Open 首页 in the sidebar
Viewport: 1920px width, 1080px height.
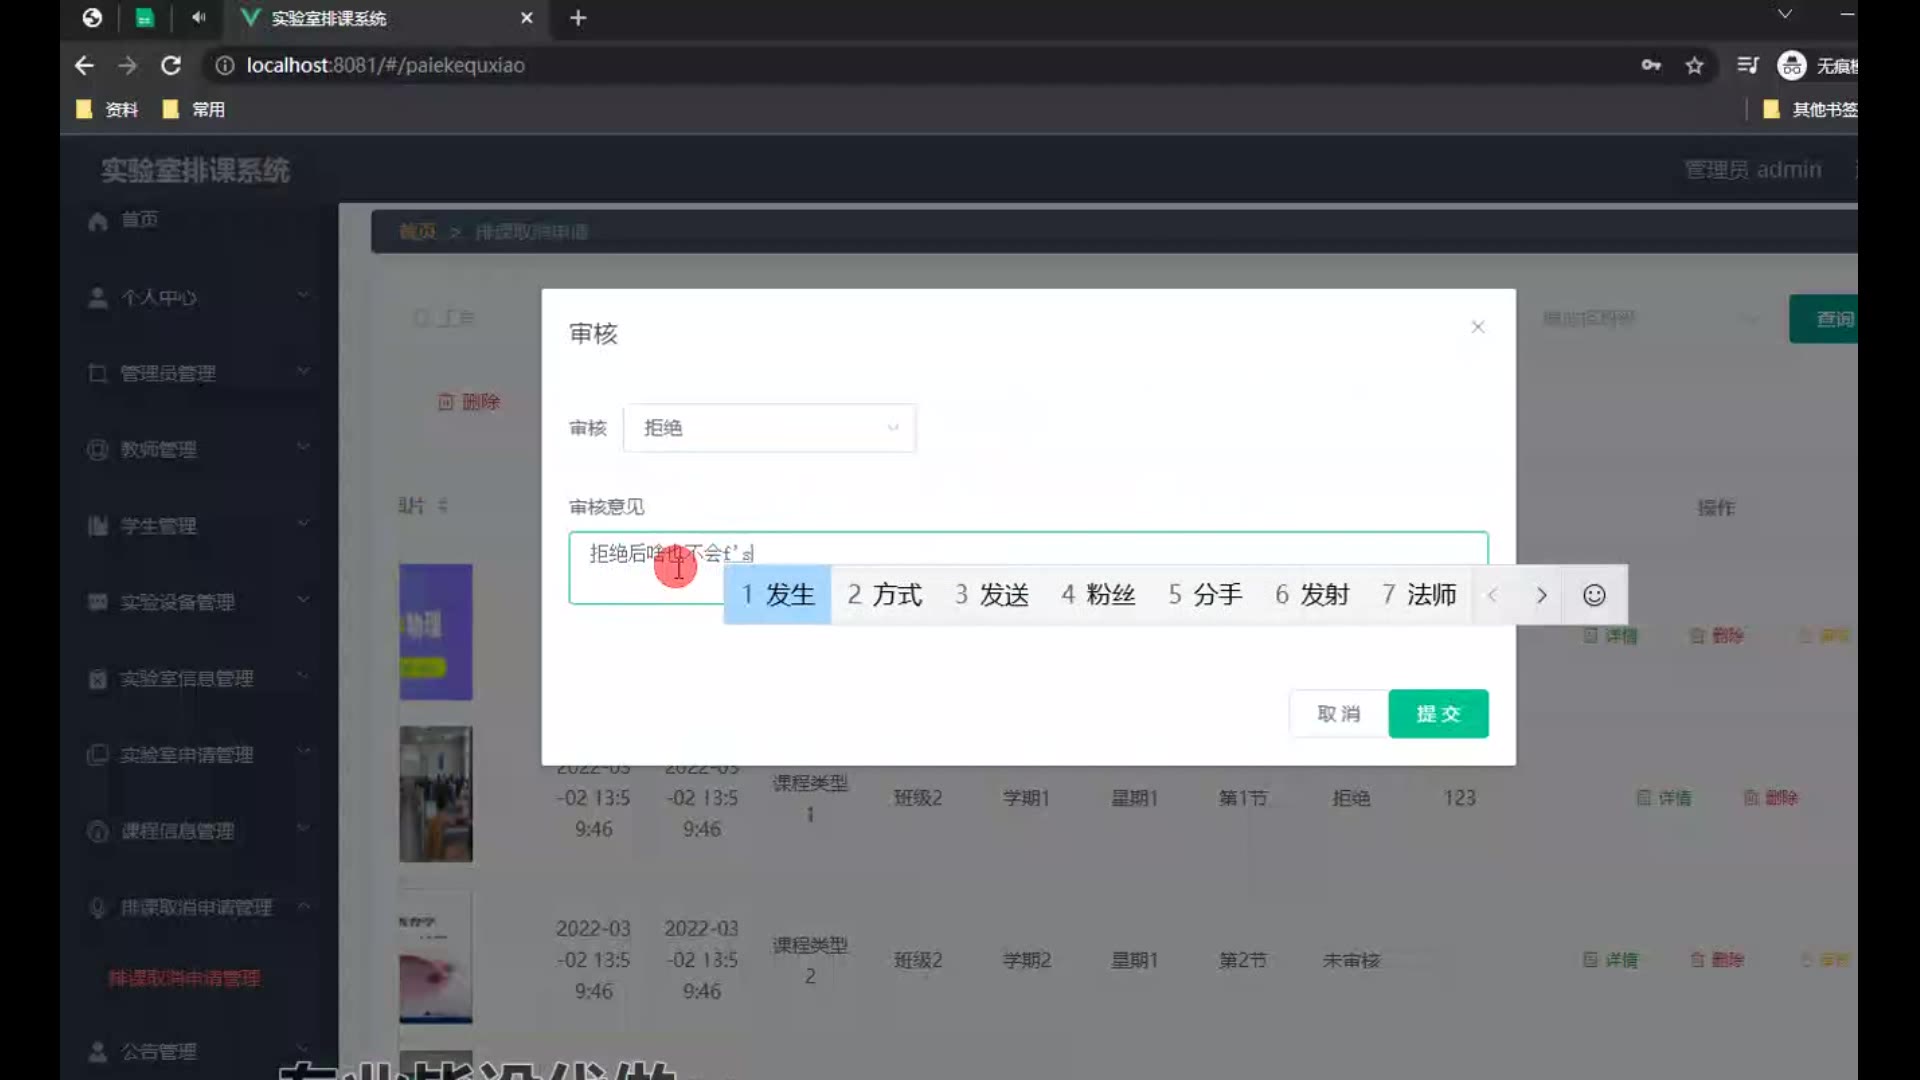tap(140, 220)
